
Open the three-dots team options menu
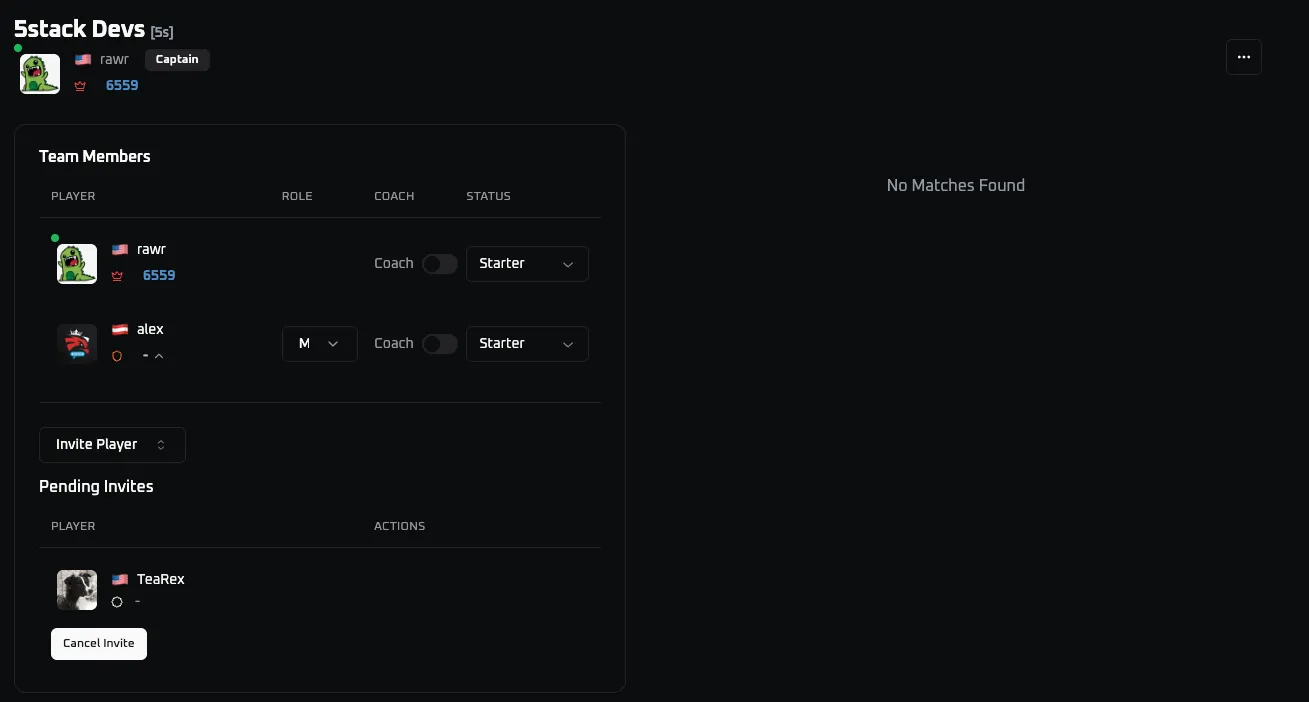[x=1243, y=57]
